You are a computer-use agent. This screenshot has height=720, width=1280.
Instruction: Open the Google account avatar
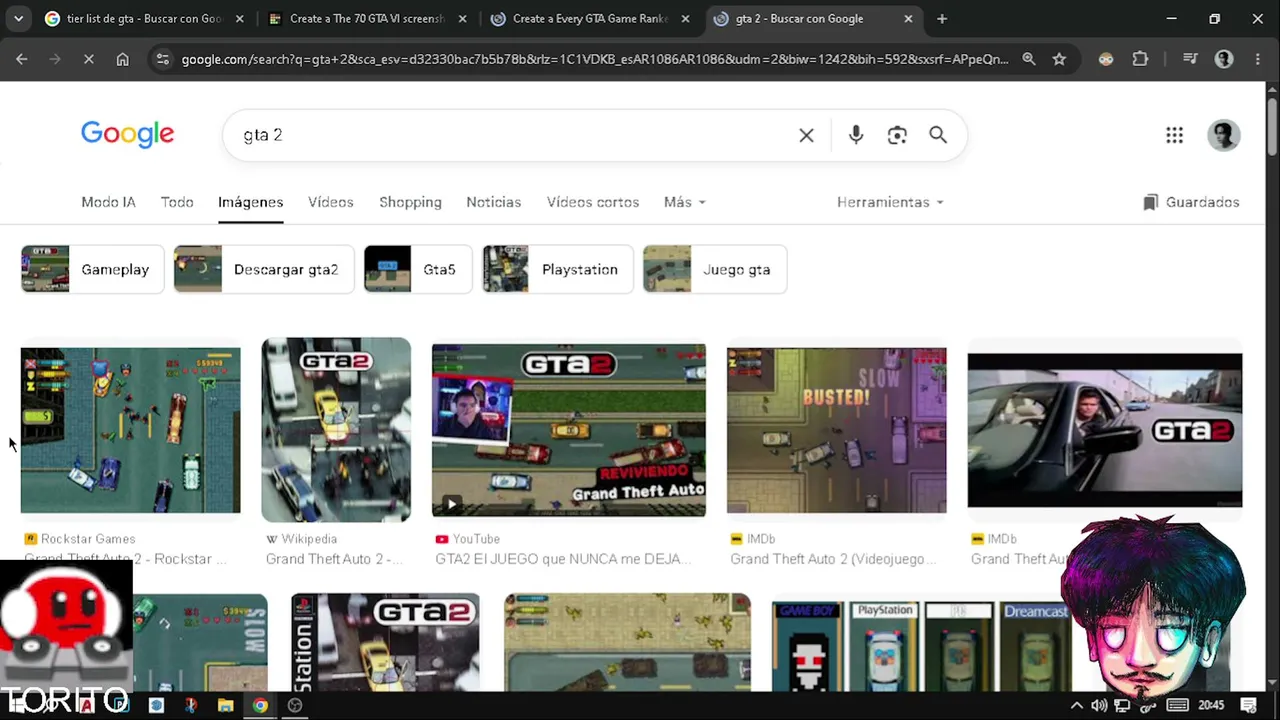(x=1224, y=135)
